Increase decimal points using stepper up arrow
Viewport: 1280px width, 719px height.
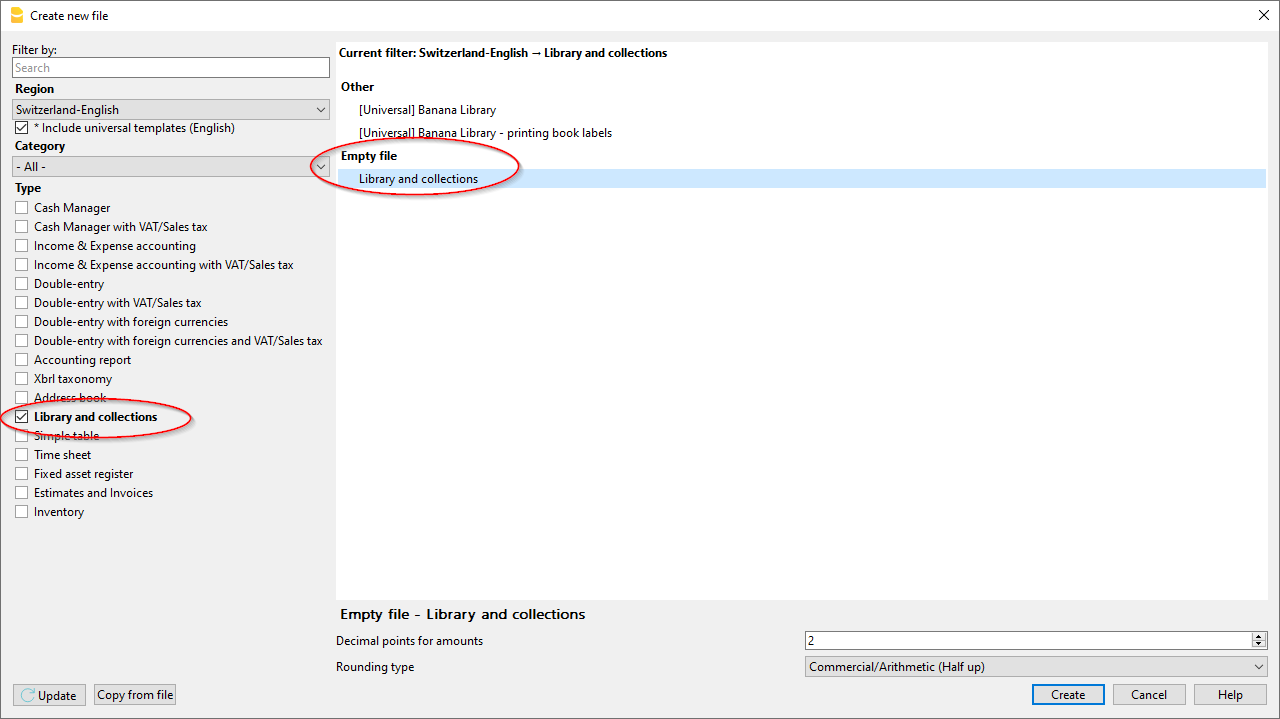pos(1259,637)
